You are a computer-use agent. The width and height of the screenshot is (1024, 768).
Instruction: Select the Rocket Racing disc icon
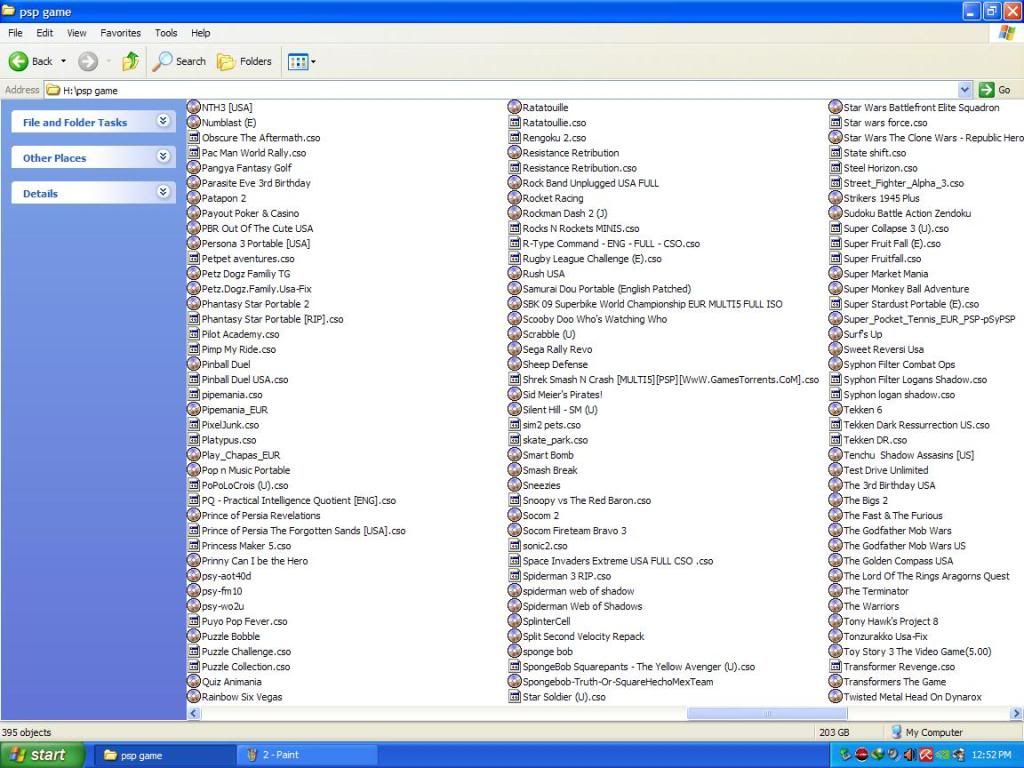click(514, 197)
